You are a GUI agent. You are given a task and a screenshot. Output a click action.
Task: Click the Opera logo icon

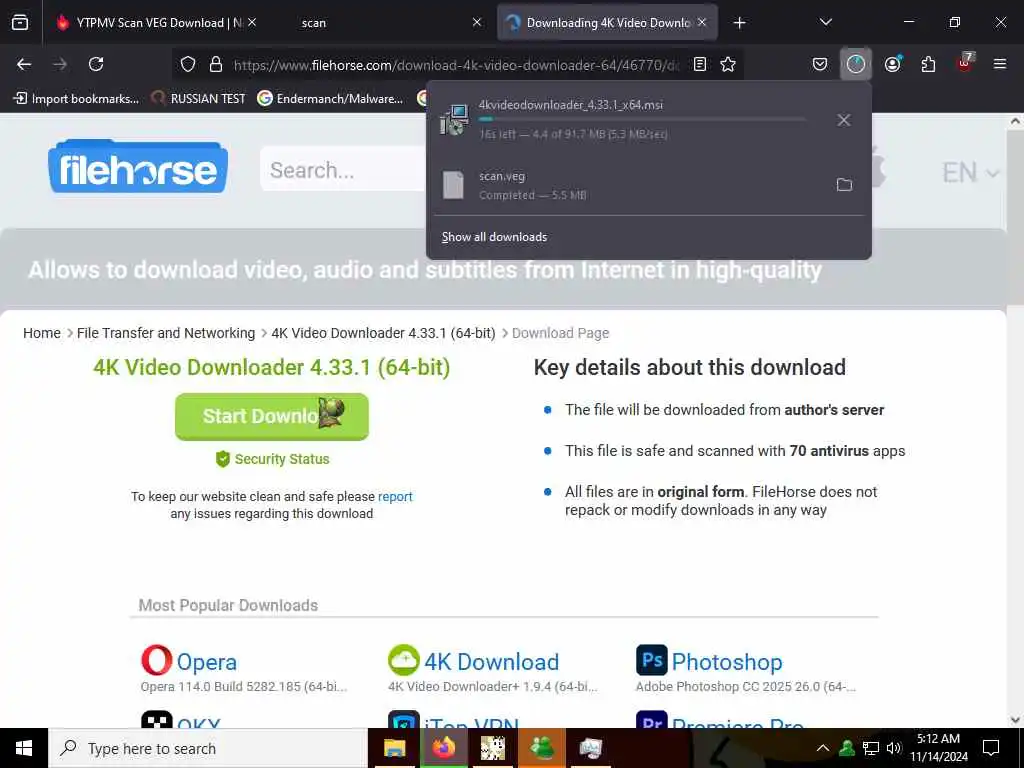157,660
